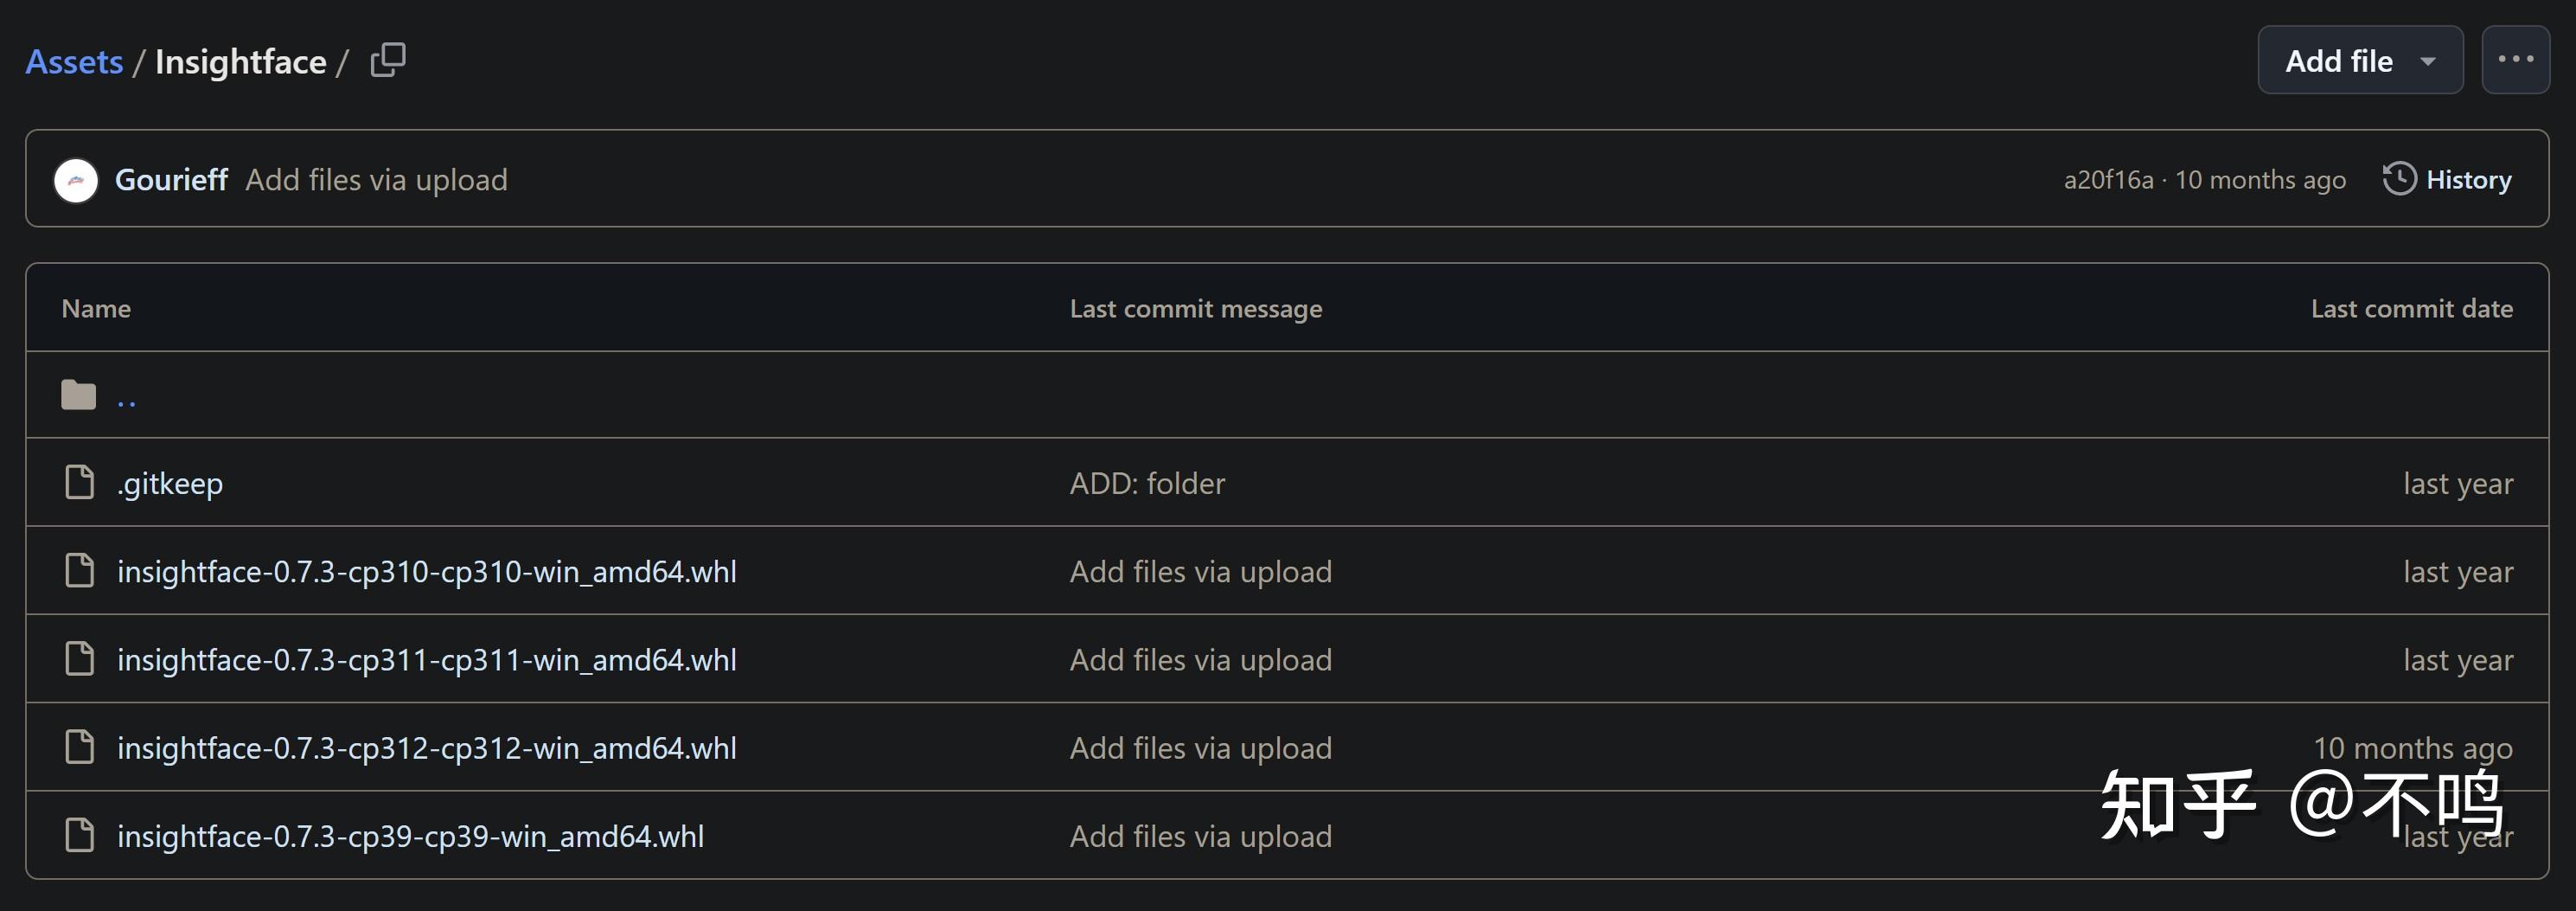
Task: Click the cp310 wheel file icon
Action: [x=79, y=570]
